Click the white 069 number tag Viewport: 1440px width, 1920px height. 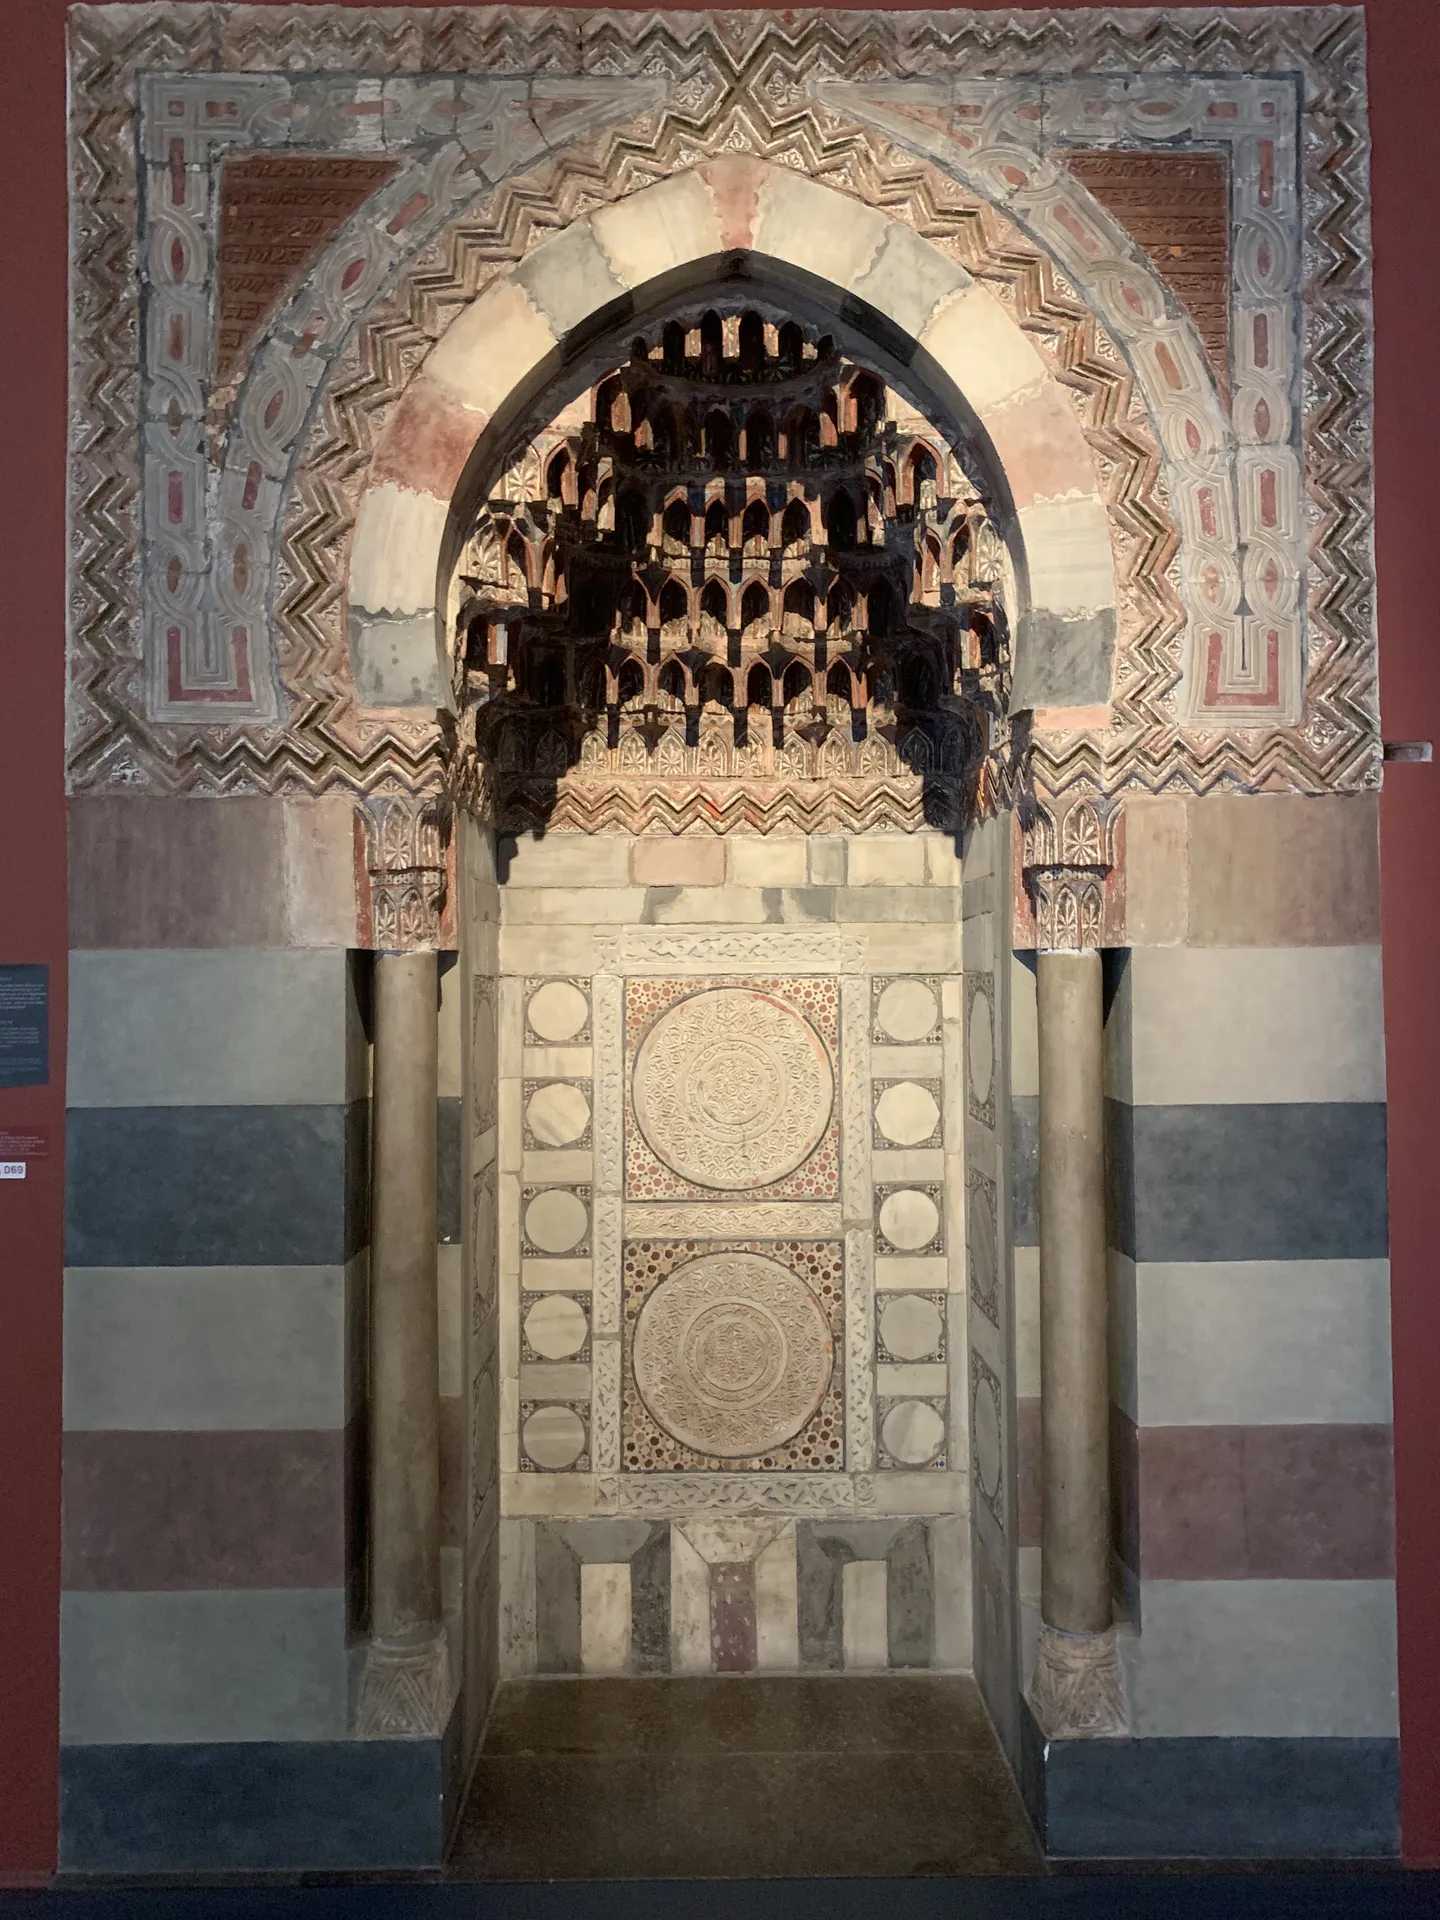(12, 1169)
